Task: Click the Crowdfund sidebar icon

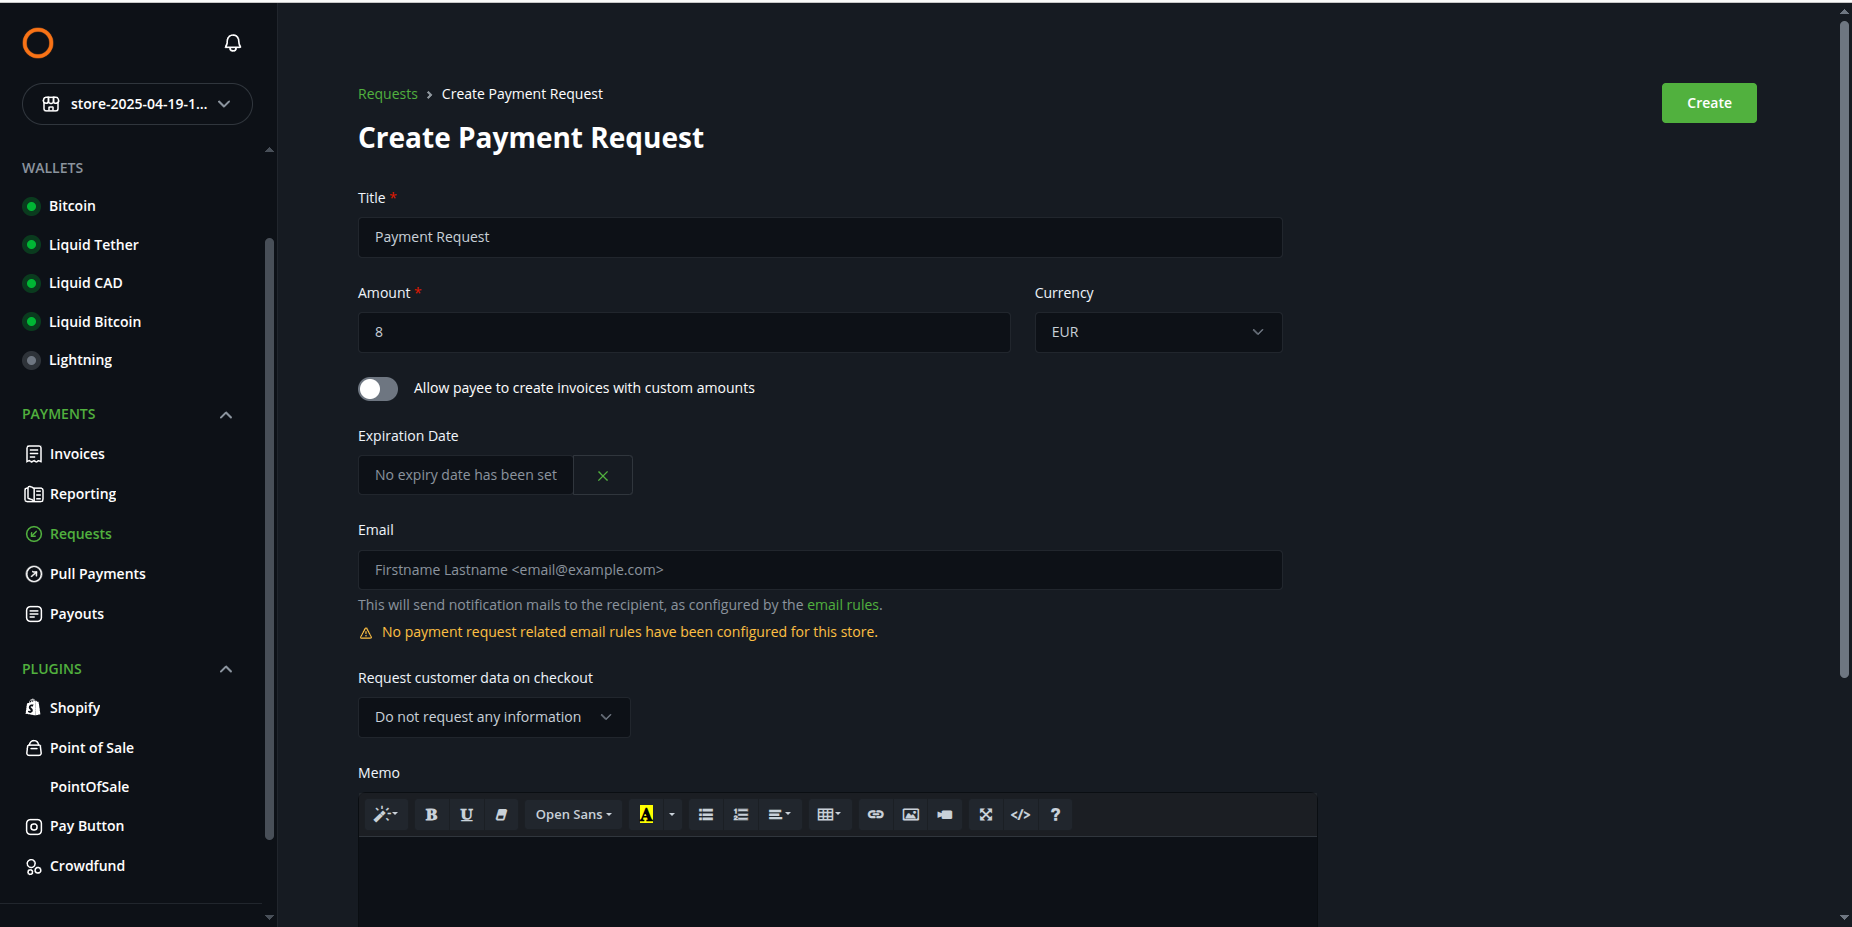Action: coord(34,867)
